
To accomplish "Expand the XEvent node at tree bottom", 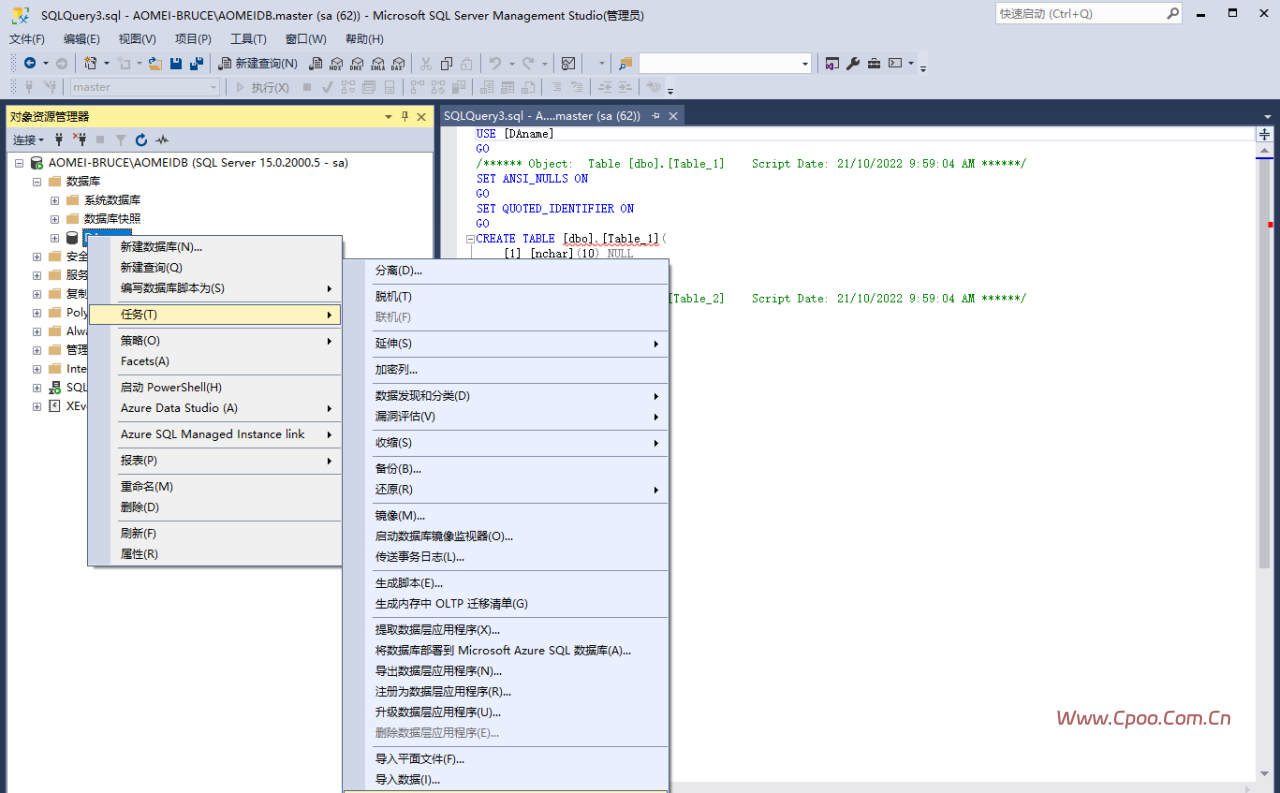I will (x=37, y=406).
